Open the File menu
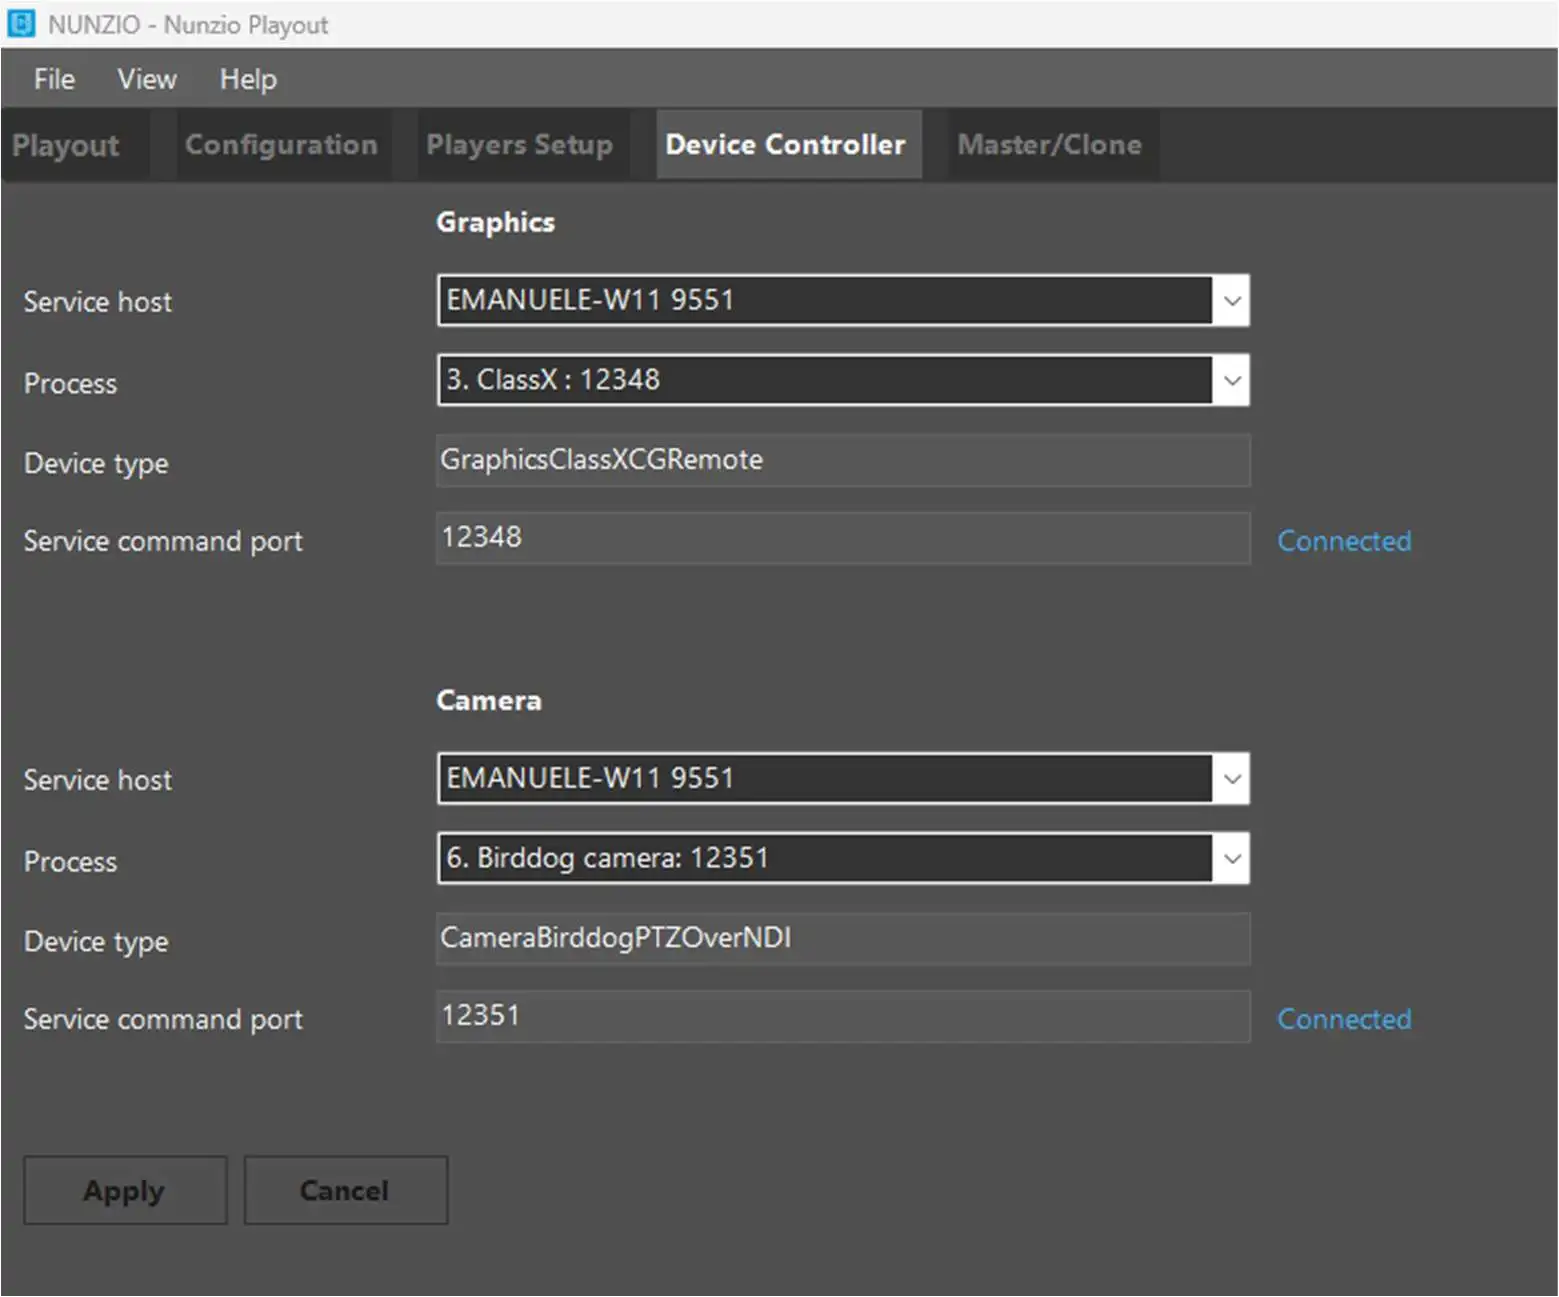 tap(54, 79)
